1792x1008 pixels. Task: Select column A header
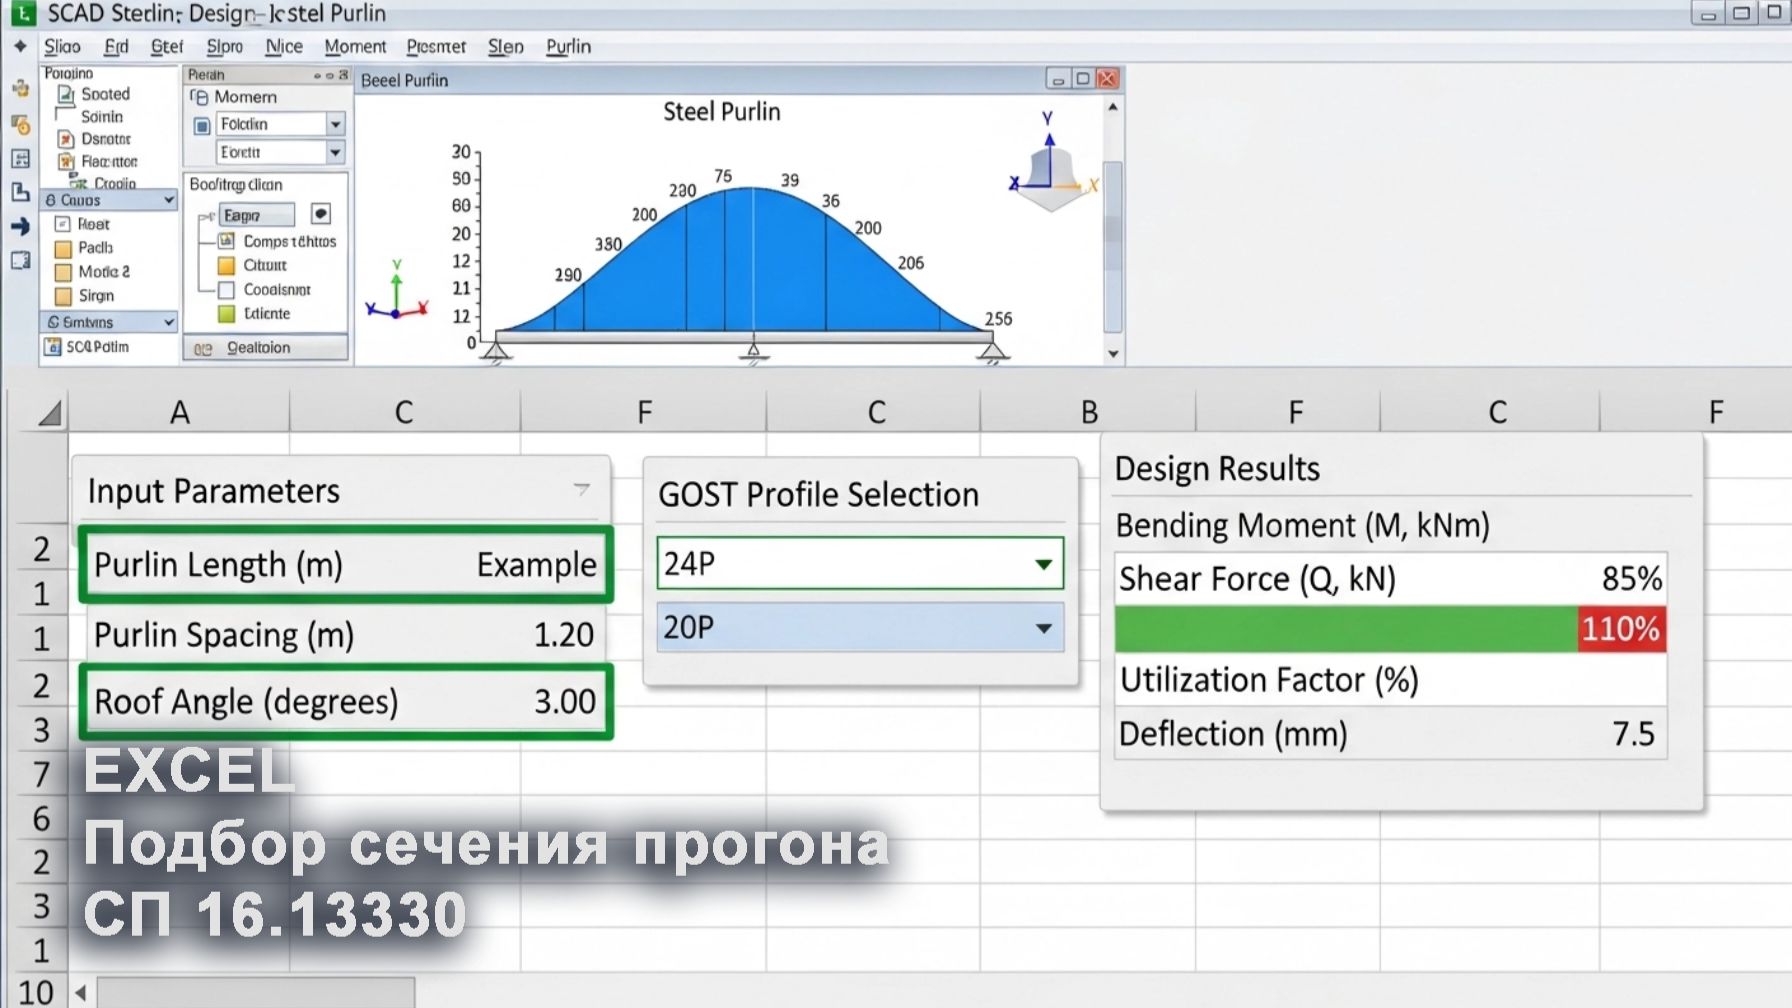(x=179, y=412)
